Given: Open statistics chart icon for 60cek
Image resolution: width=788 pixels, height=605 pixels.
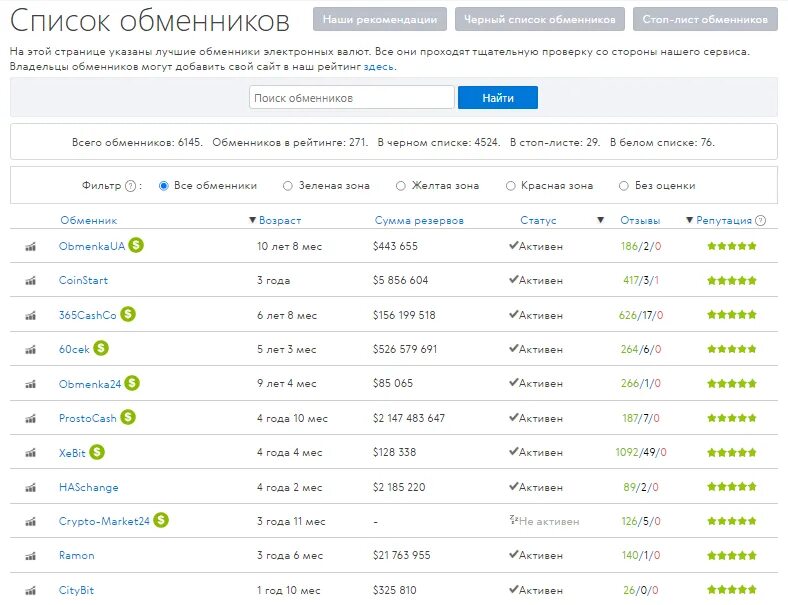Looking at the screenshot, I should tap(31, 350).
